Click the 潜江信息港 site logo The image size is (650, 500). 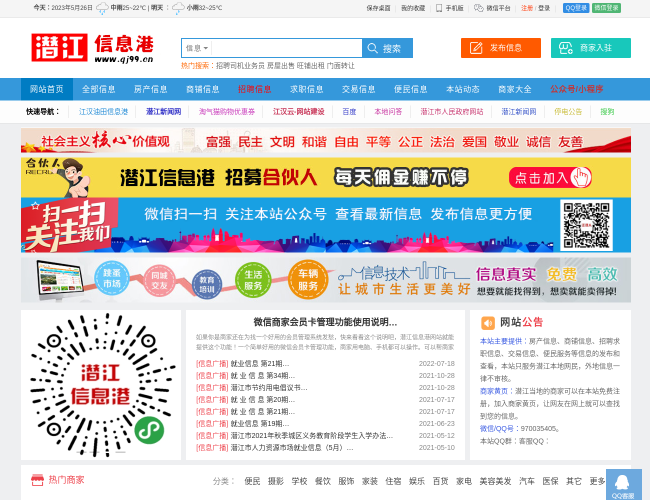pyautogui.click(x=92, y=48)
